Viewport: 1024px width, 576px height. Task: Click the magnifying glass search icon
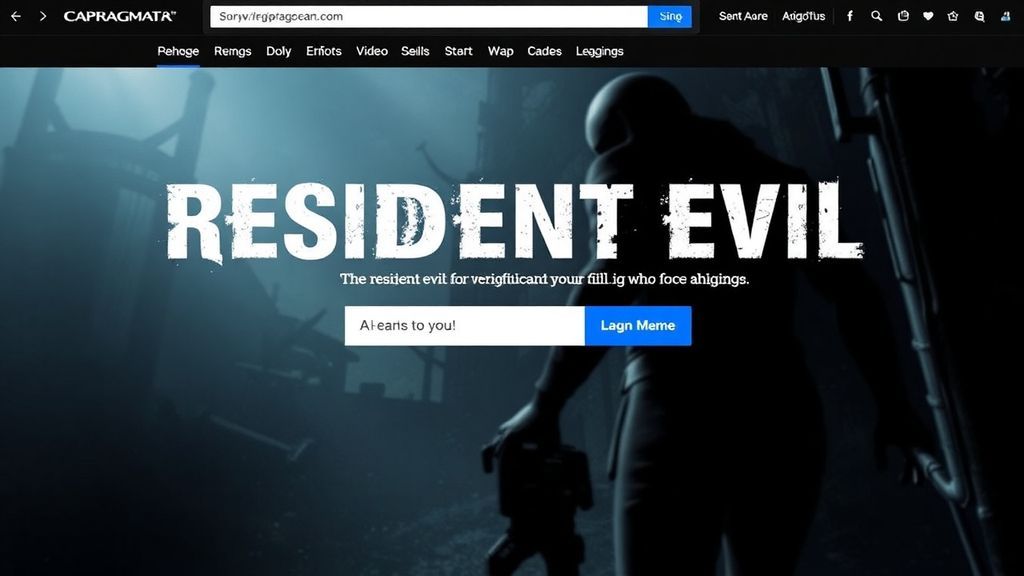[877, 16]
